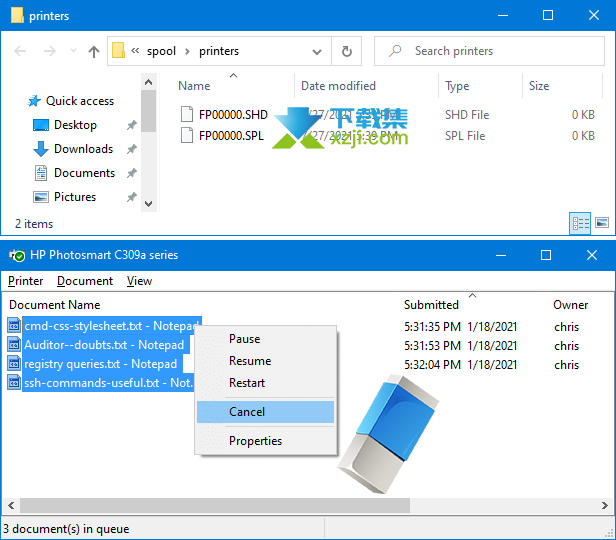Go up one folder level
The height and width of the screenshot is (540, 616).
click(94, 51)
